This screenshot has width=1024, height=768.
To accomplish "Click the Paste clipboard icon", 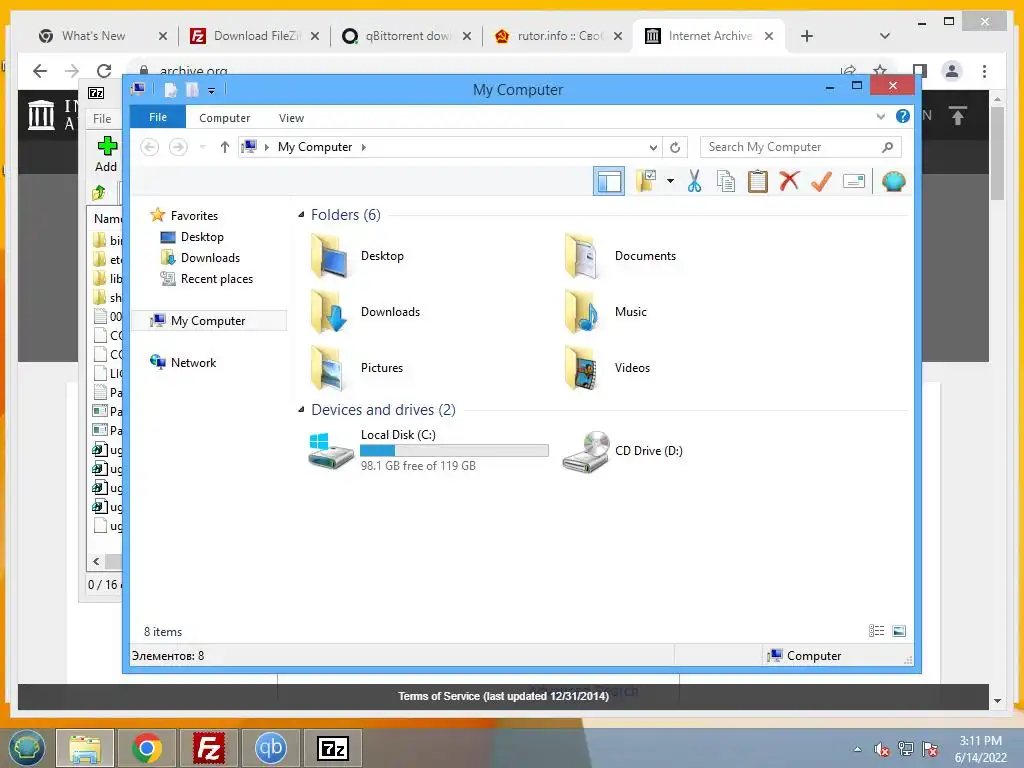I will [758, 181].
